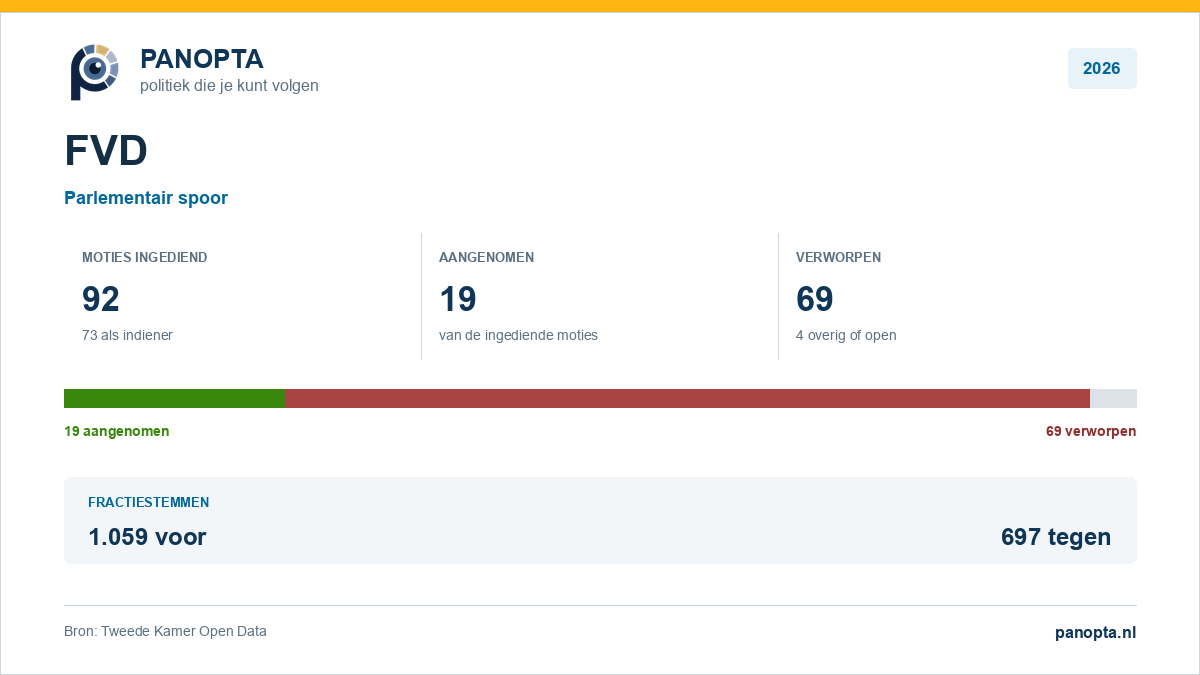The width and height of the screenshot is (1200, 675).
Task: Click the tagline politiek die je kunt volgen
Action: tap(229, 86)
